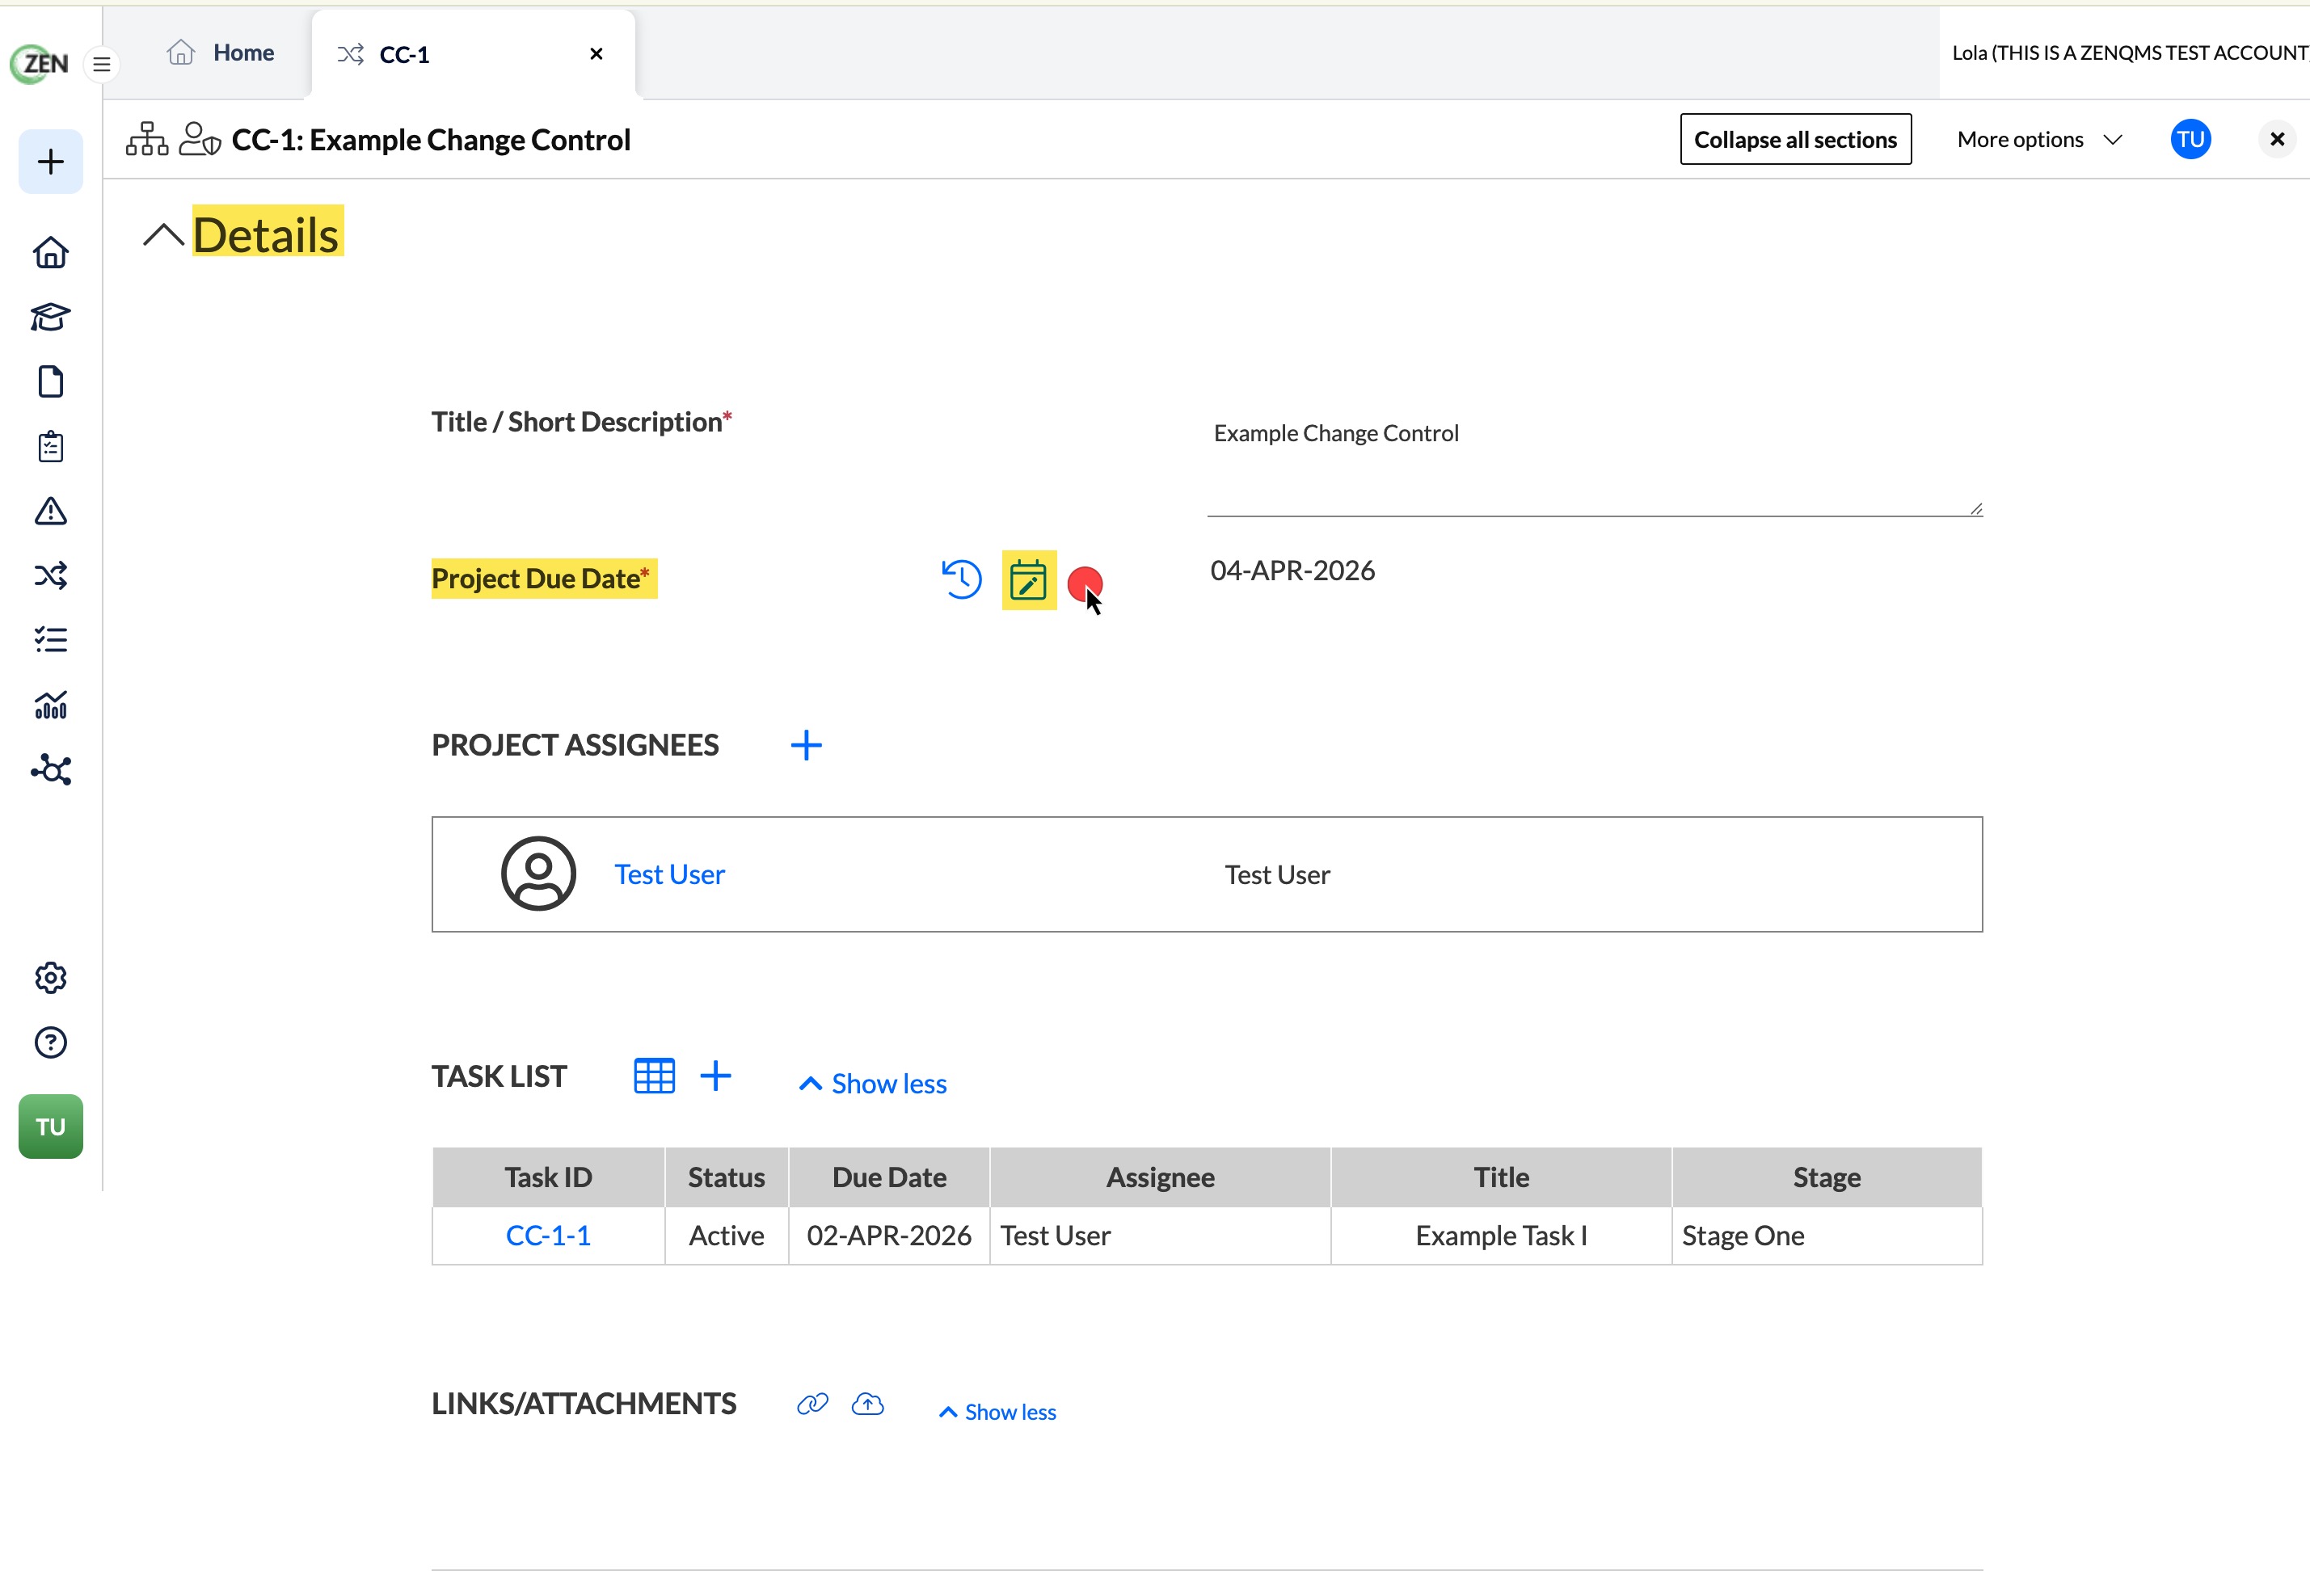
Task: Open Task List table view icon
Action: pyautogui.click(x=655, y=1077)
